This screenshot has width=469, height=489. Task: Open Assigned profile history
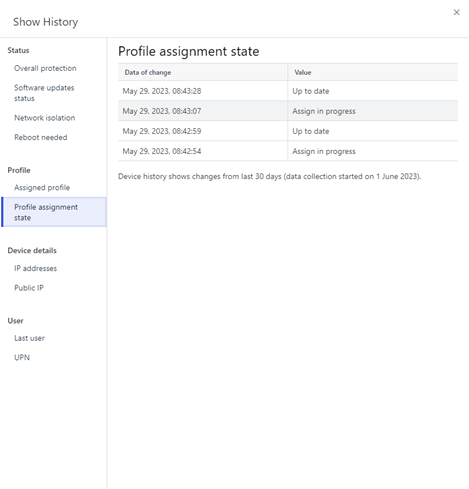(42, 188)
